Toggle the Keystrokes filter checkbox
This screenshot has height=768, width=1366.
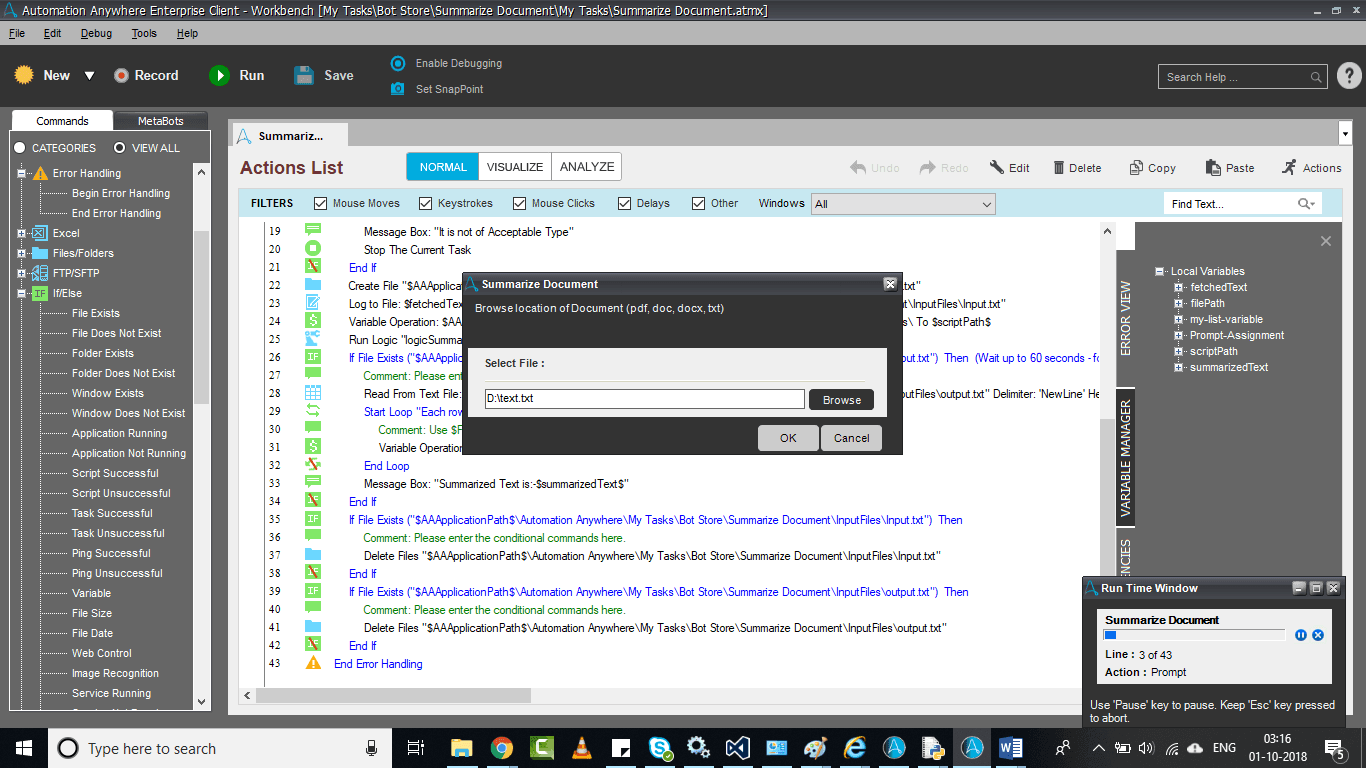[426, 203]
